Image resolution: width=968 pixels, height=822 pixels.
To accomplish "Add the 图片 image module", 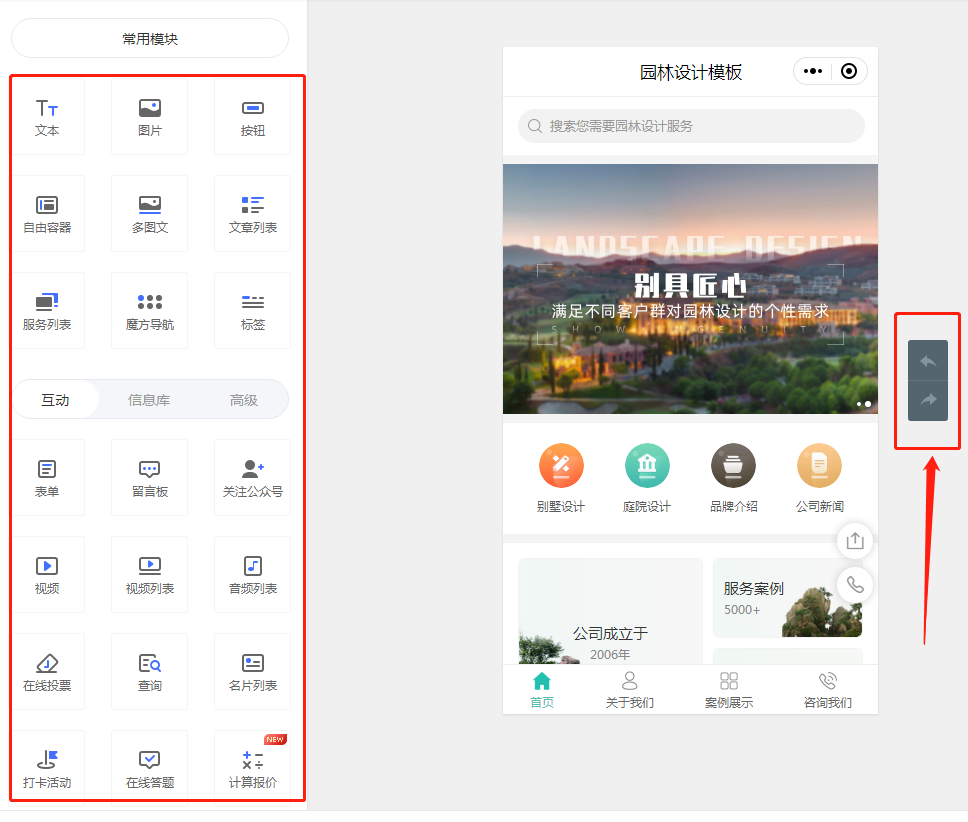I will click(x=149, y=117).
